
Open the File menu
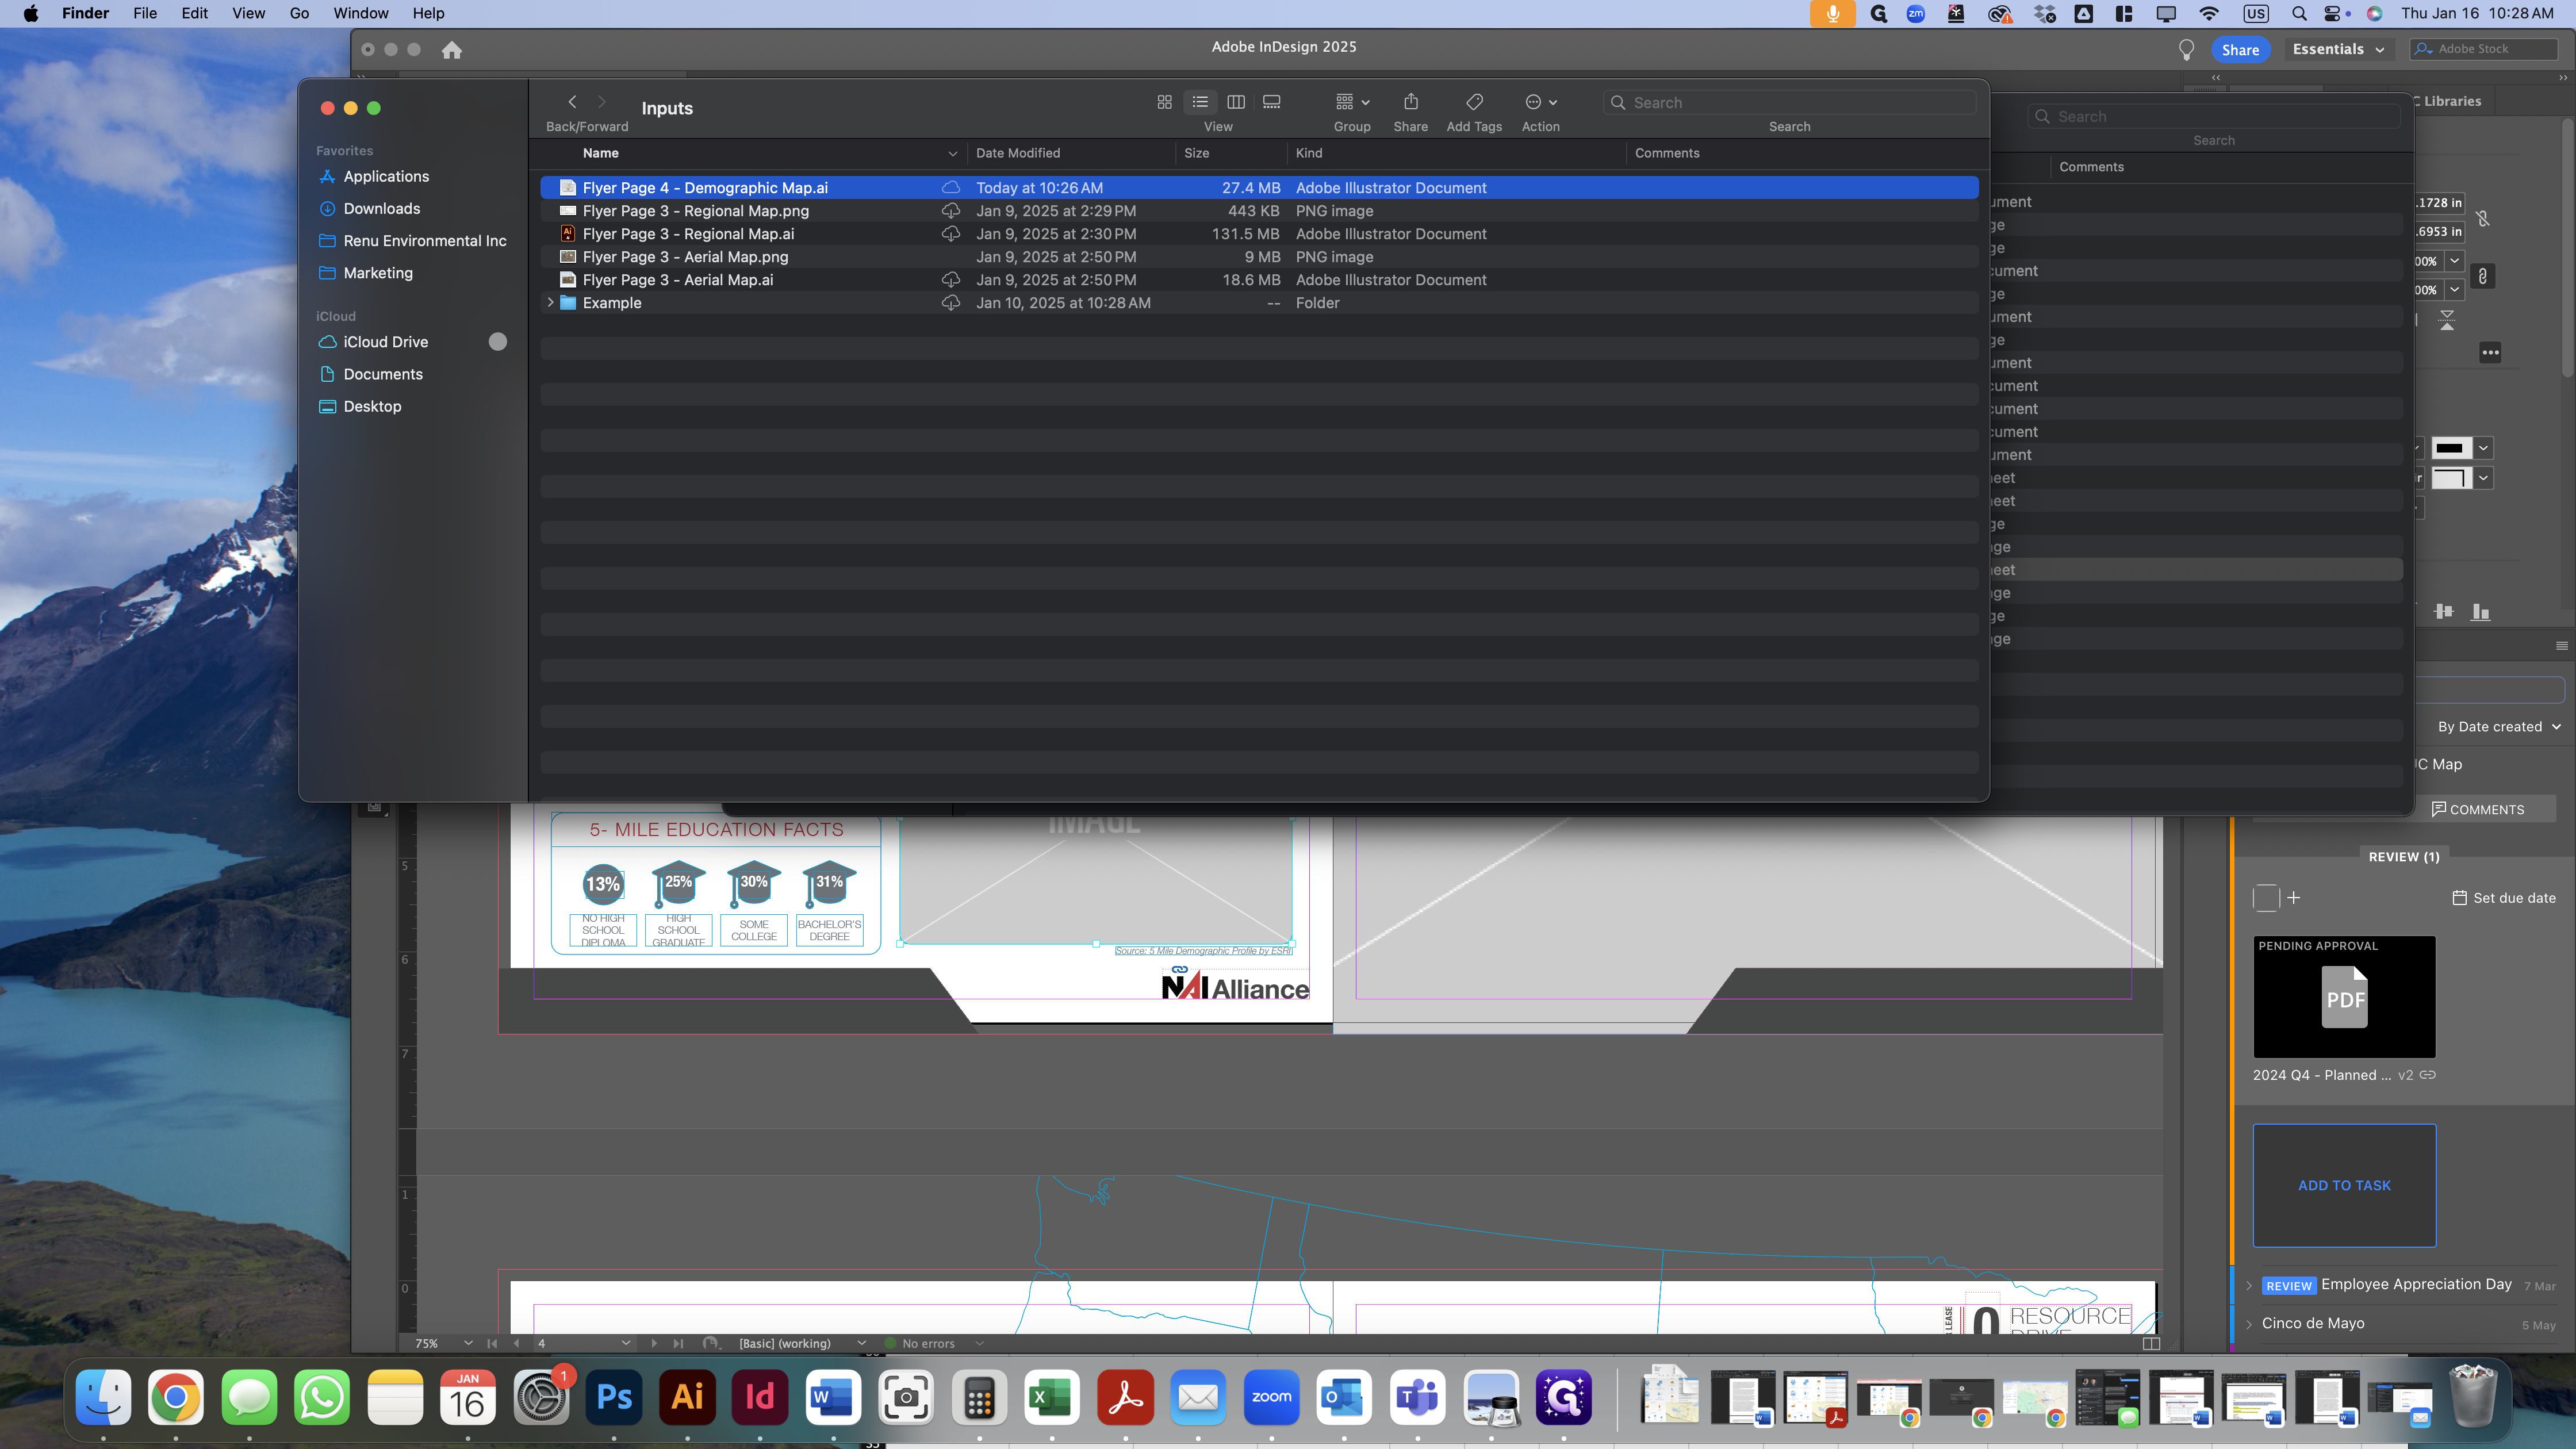click(145, 13)
